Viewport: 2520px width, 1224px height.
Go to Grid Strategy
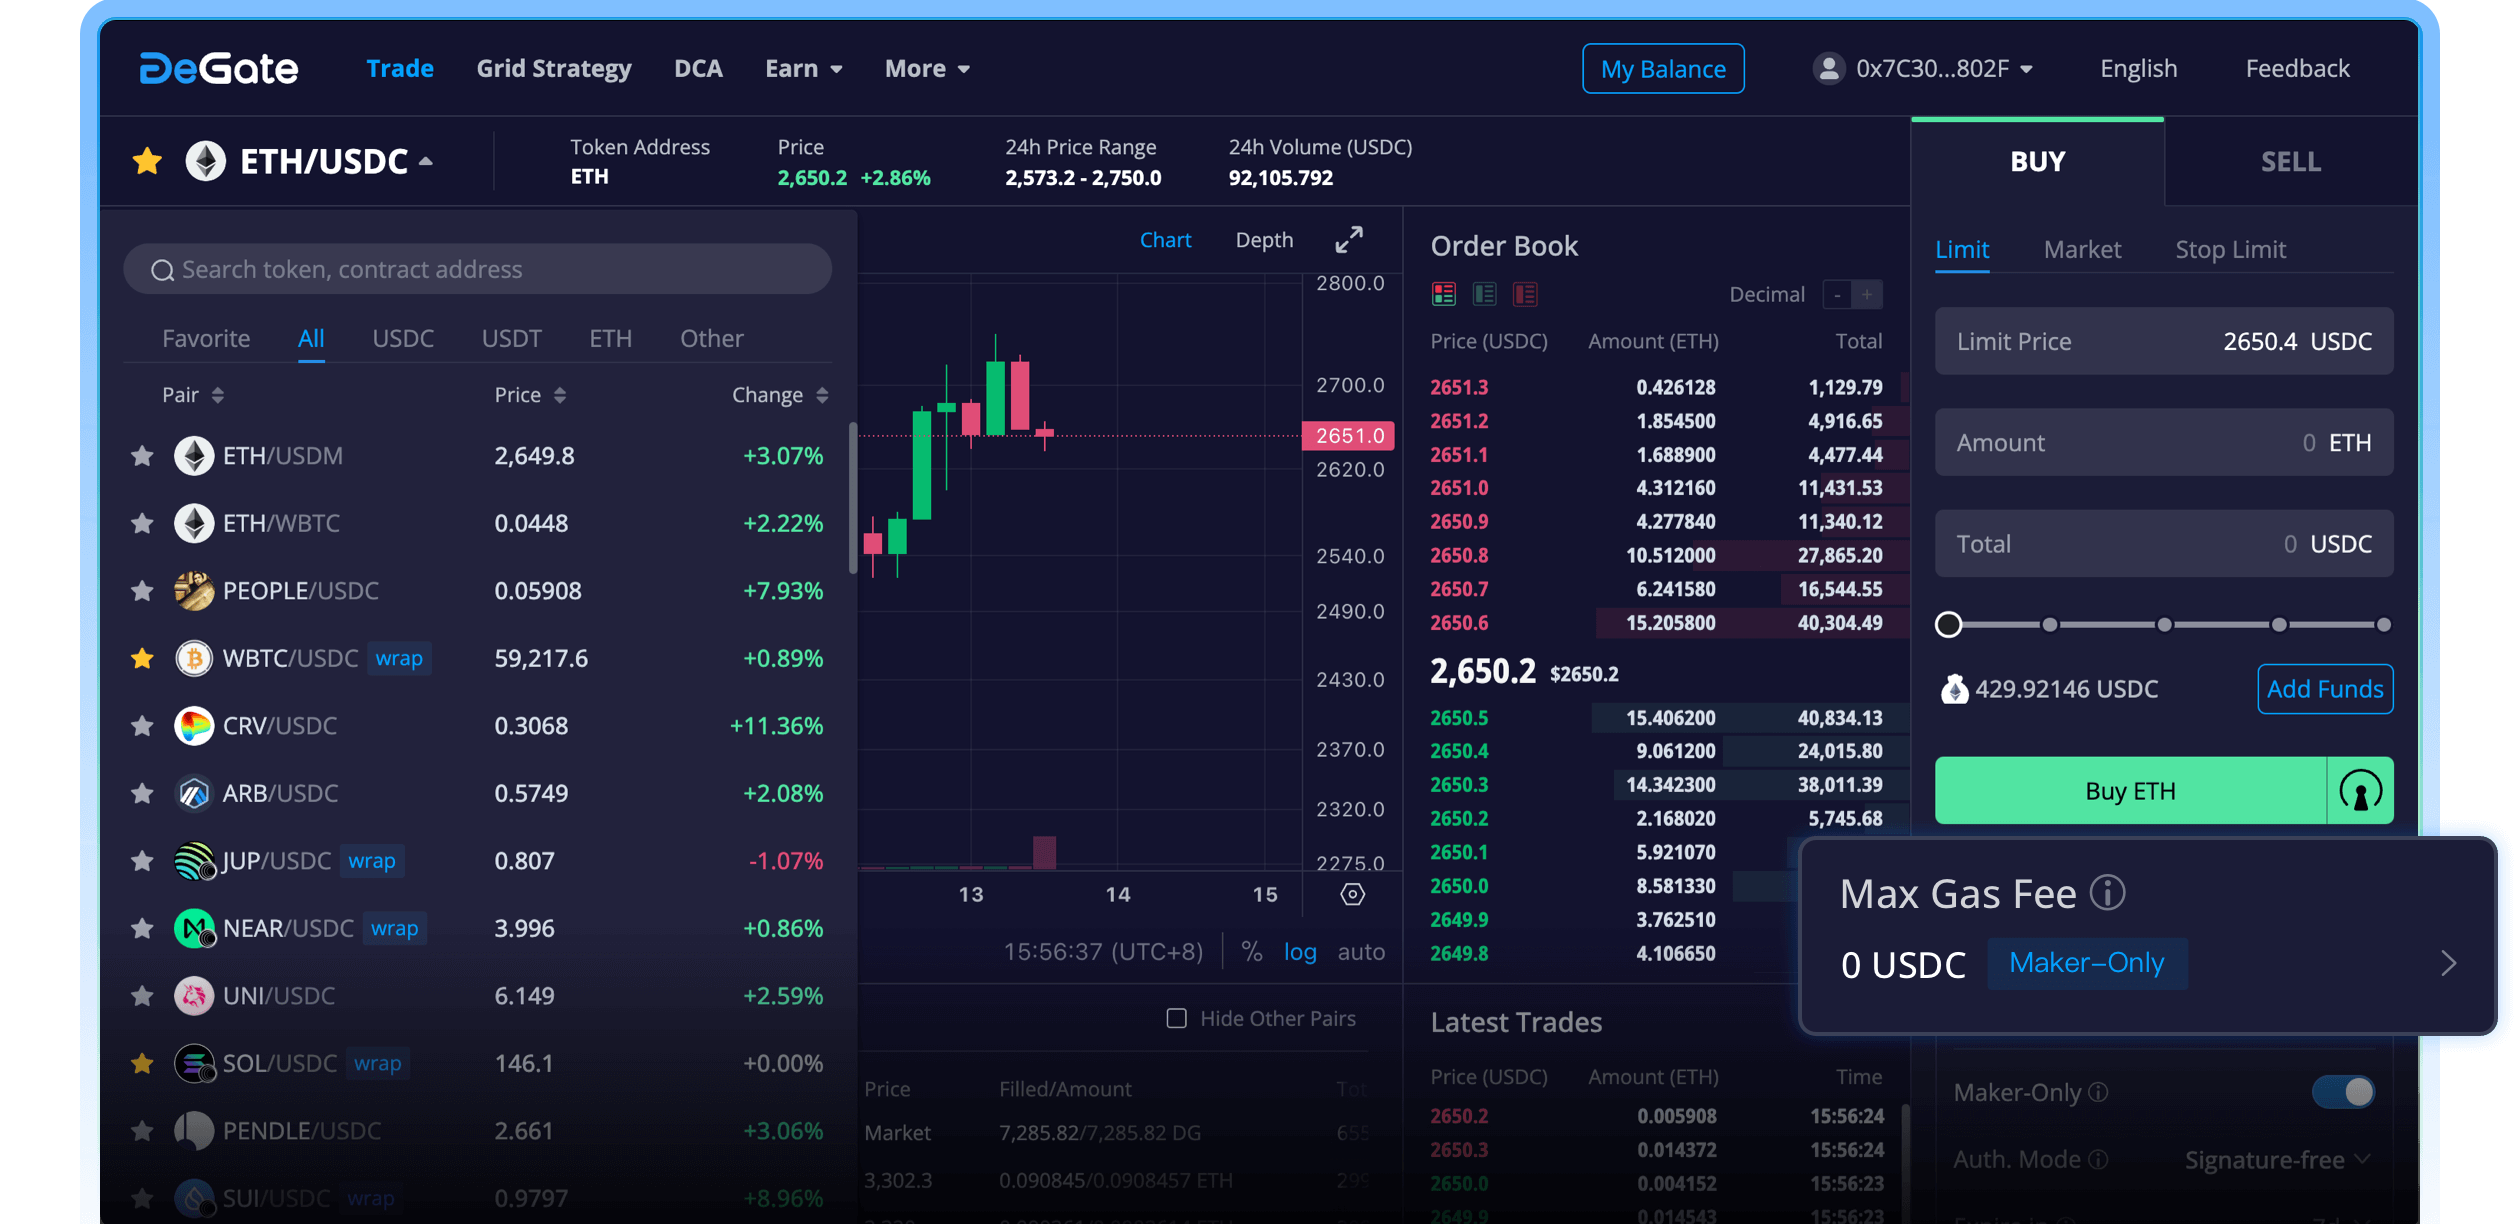pos(554,68)
